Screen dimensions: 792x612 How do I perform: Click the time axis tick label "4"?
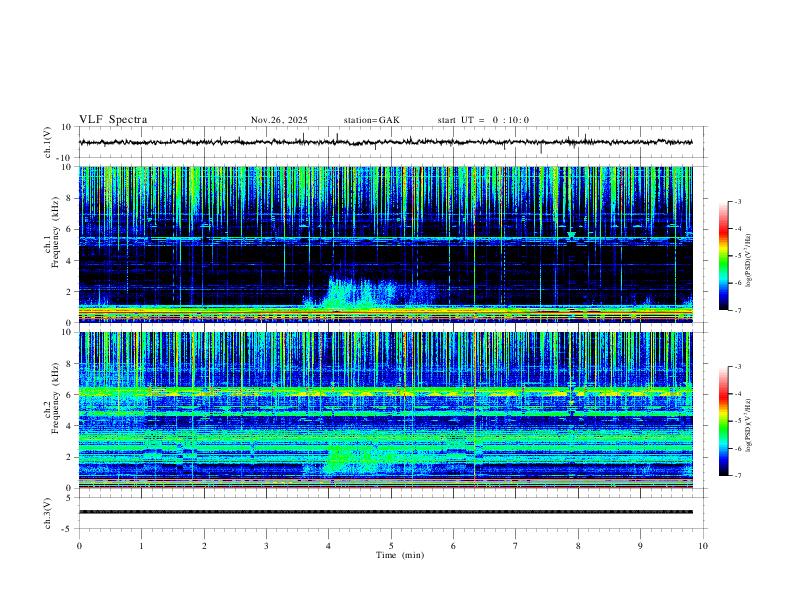tap(329, 546)
